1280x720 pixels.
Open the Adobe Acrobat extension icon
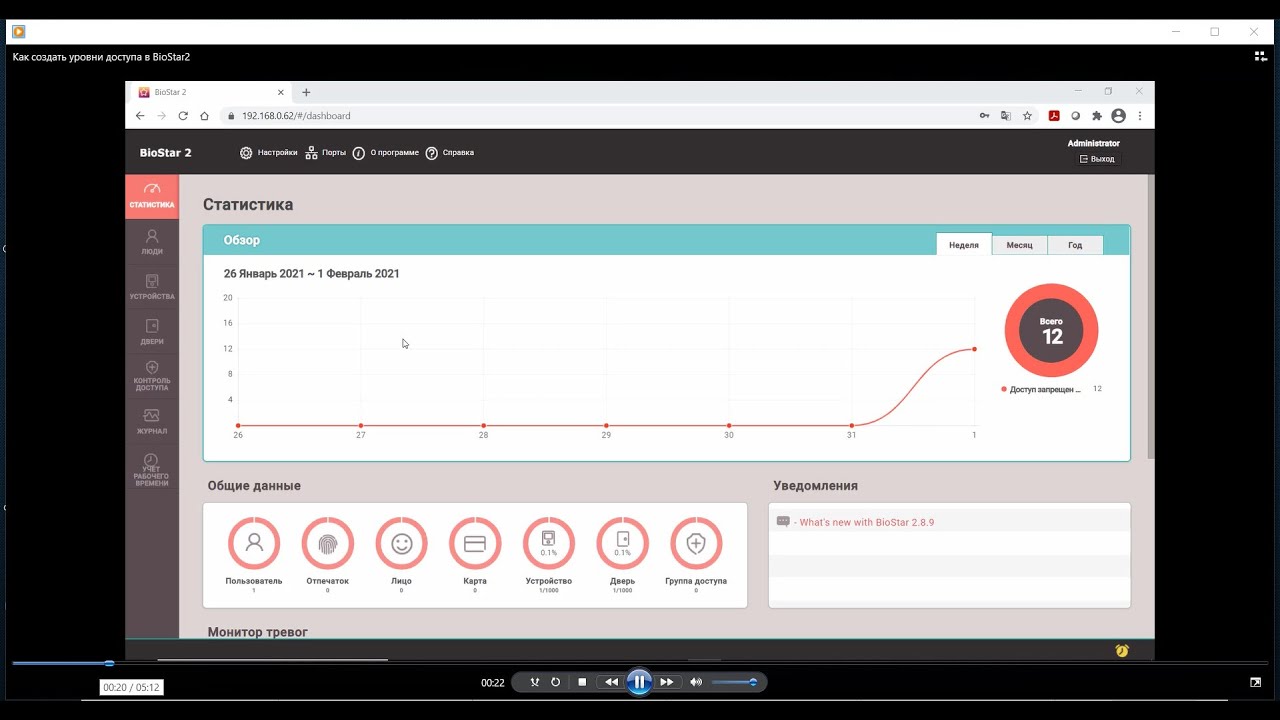[1054, 116]
